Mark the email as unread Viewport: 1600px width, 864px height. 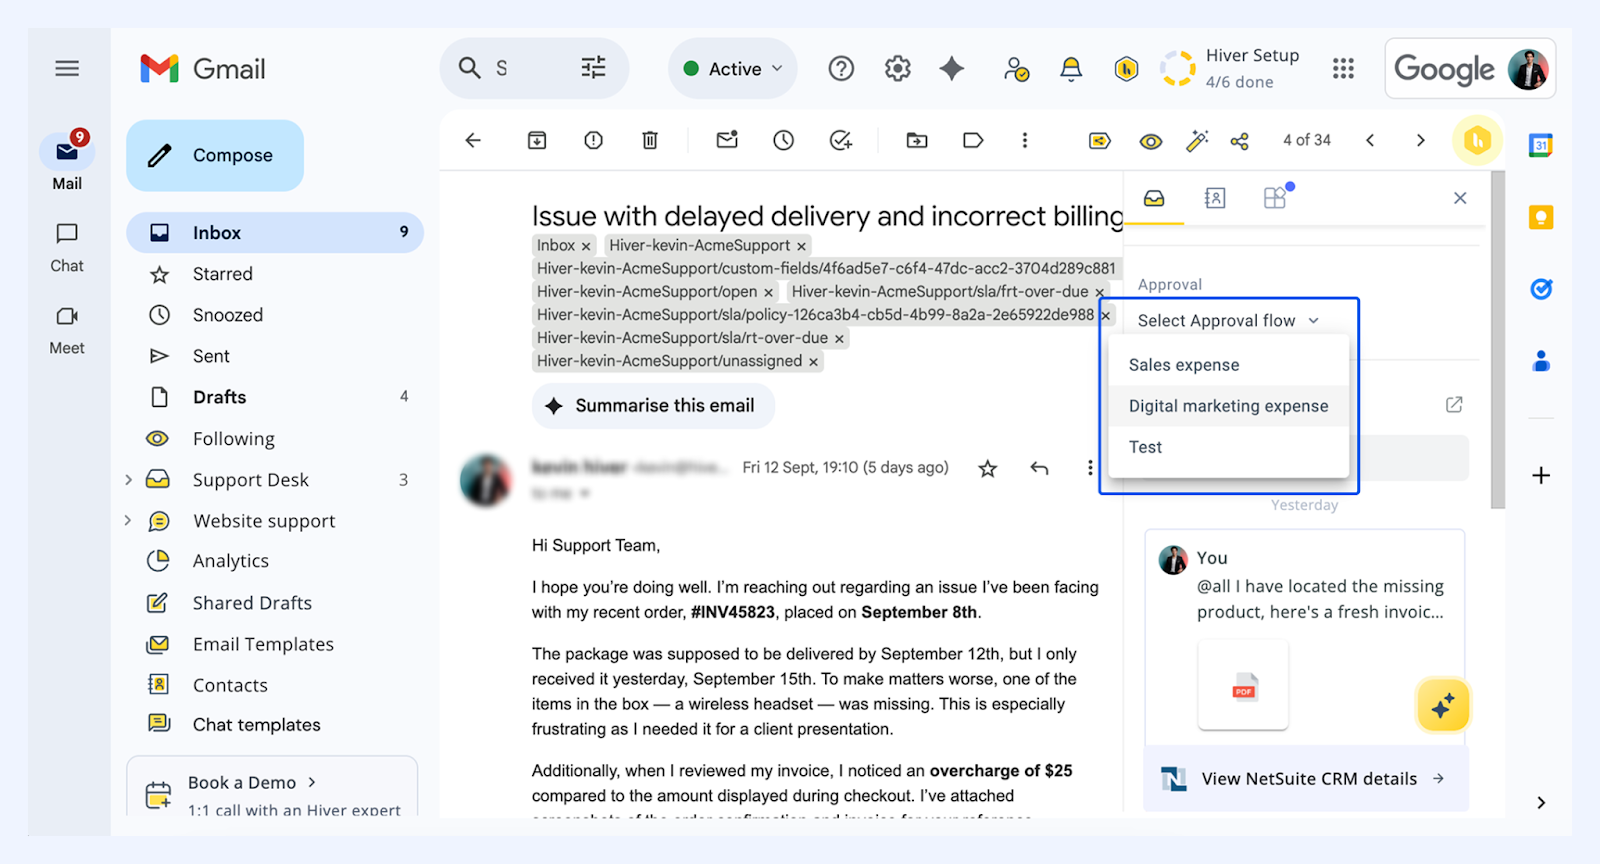[727, 140]
